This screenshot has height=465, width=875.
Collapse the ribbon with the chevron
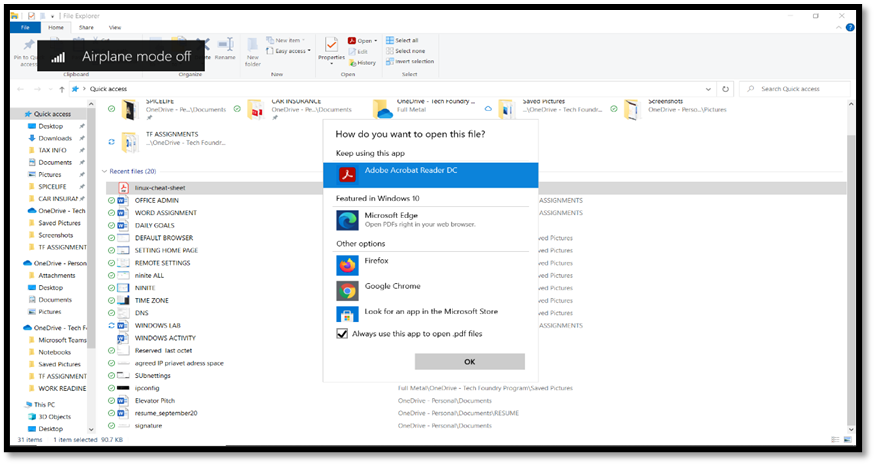click(839, 27)
